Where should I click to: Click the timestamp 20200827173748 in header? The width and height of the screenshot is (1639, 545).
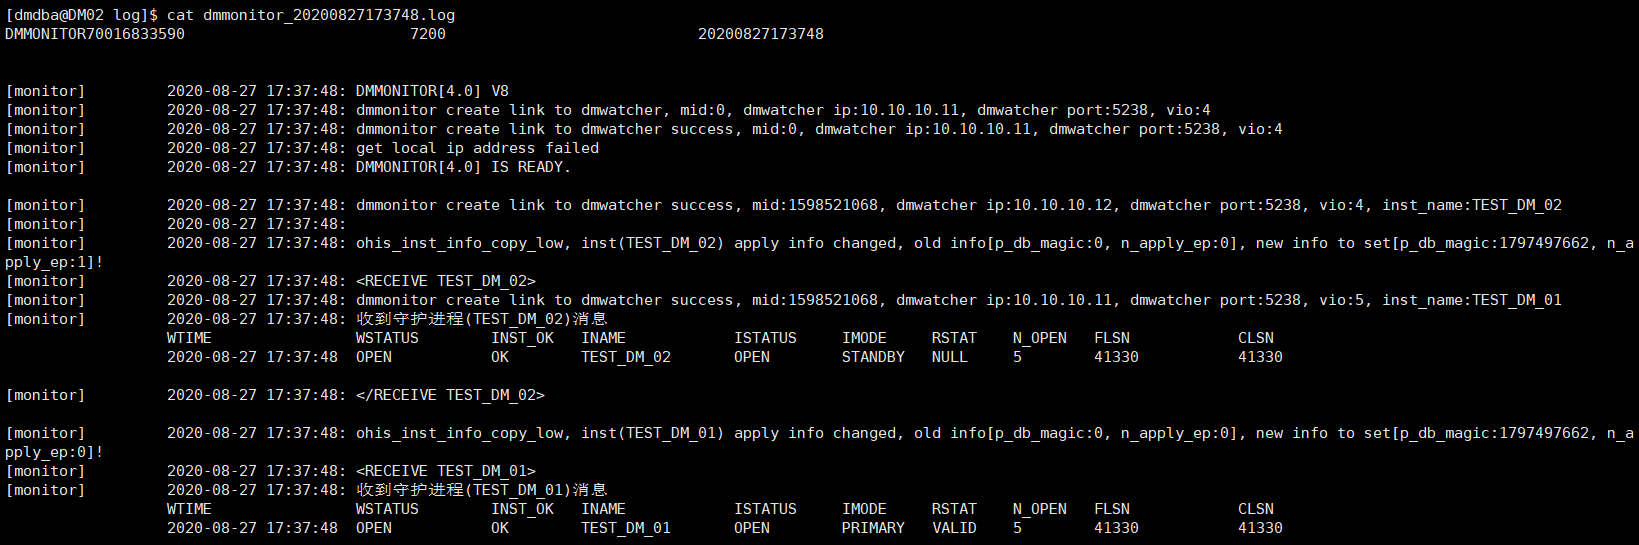click(x=761, y=34)
